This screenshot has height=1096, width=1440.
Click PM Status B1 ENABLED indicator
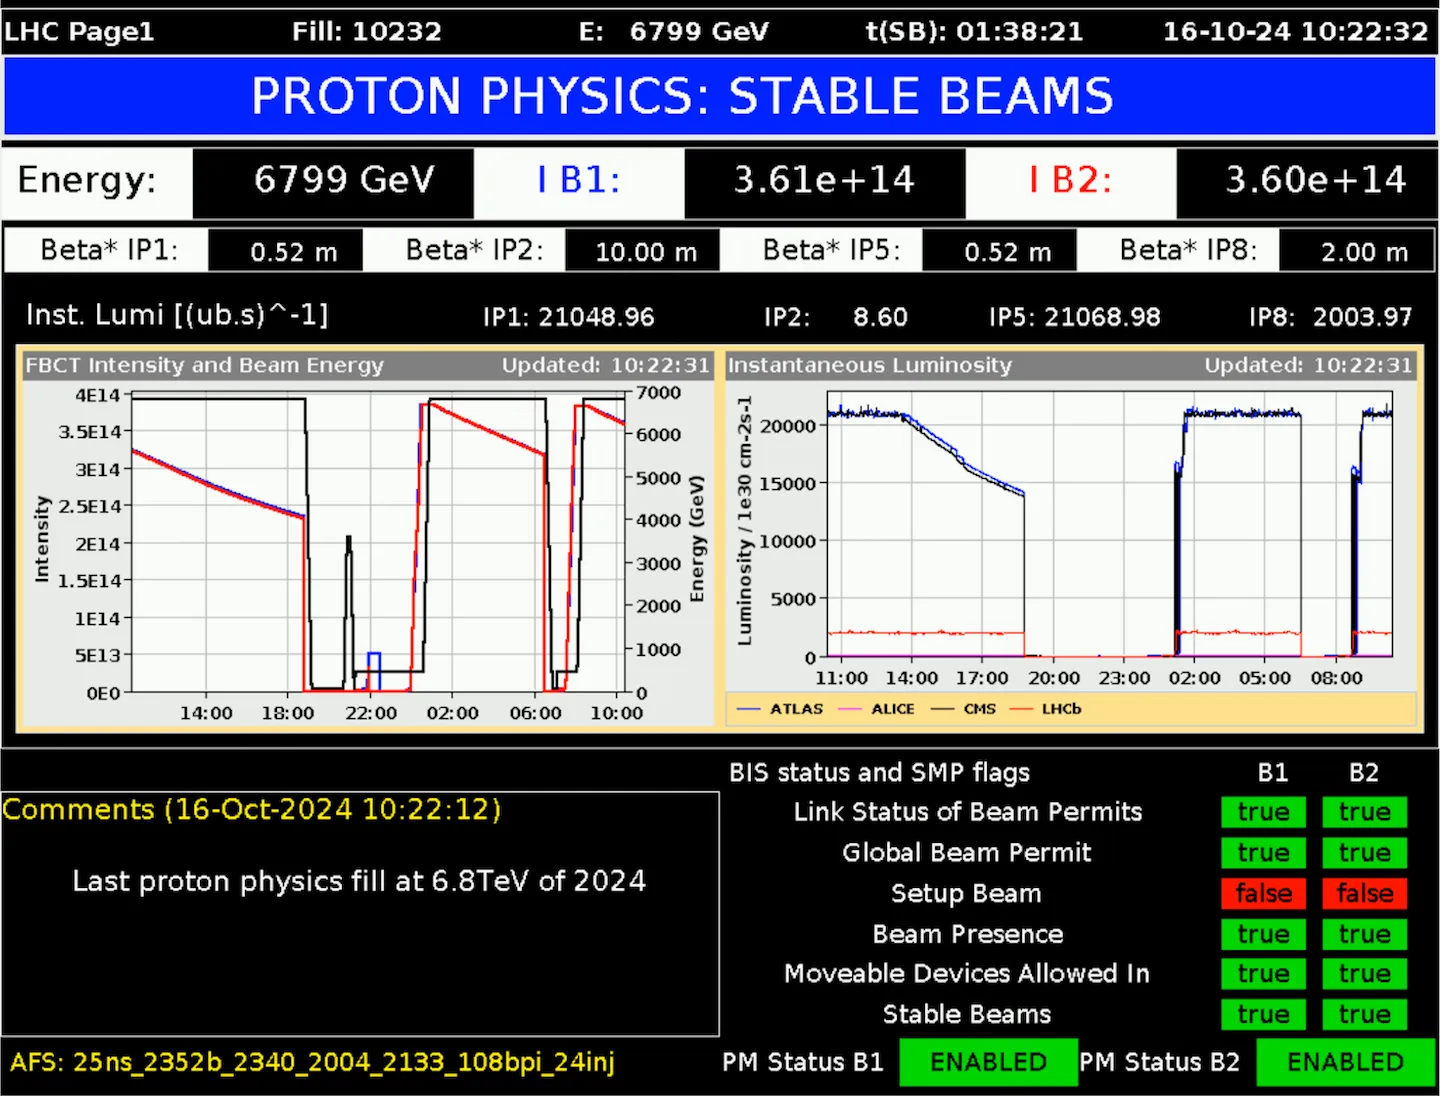coord(988,1062)
